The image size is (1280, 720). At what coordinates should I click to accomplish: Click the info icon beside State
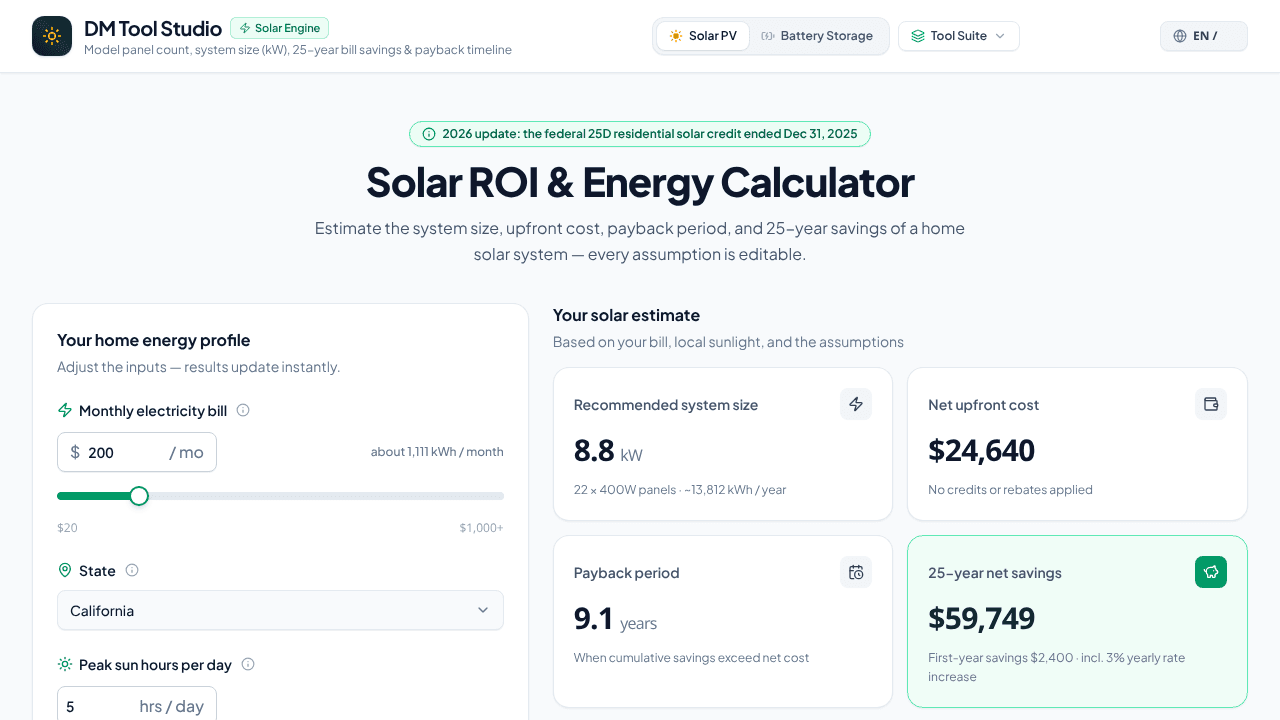pos(132,570)
